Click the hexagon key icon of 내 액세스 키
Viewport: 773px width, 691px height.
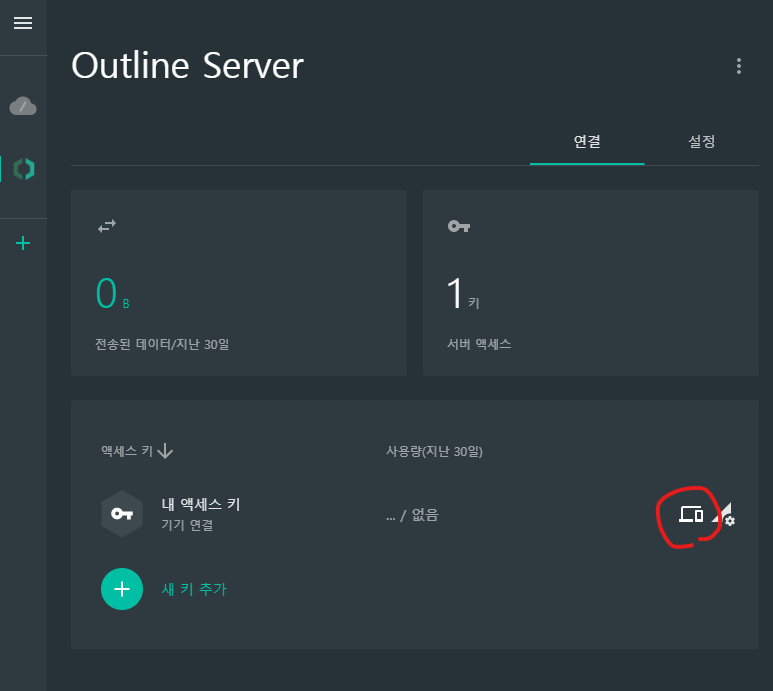[x=122, y=514]
